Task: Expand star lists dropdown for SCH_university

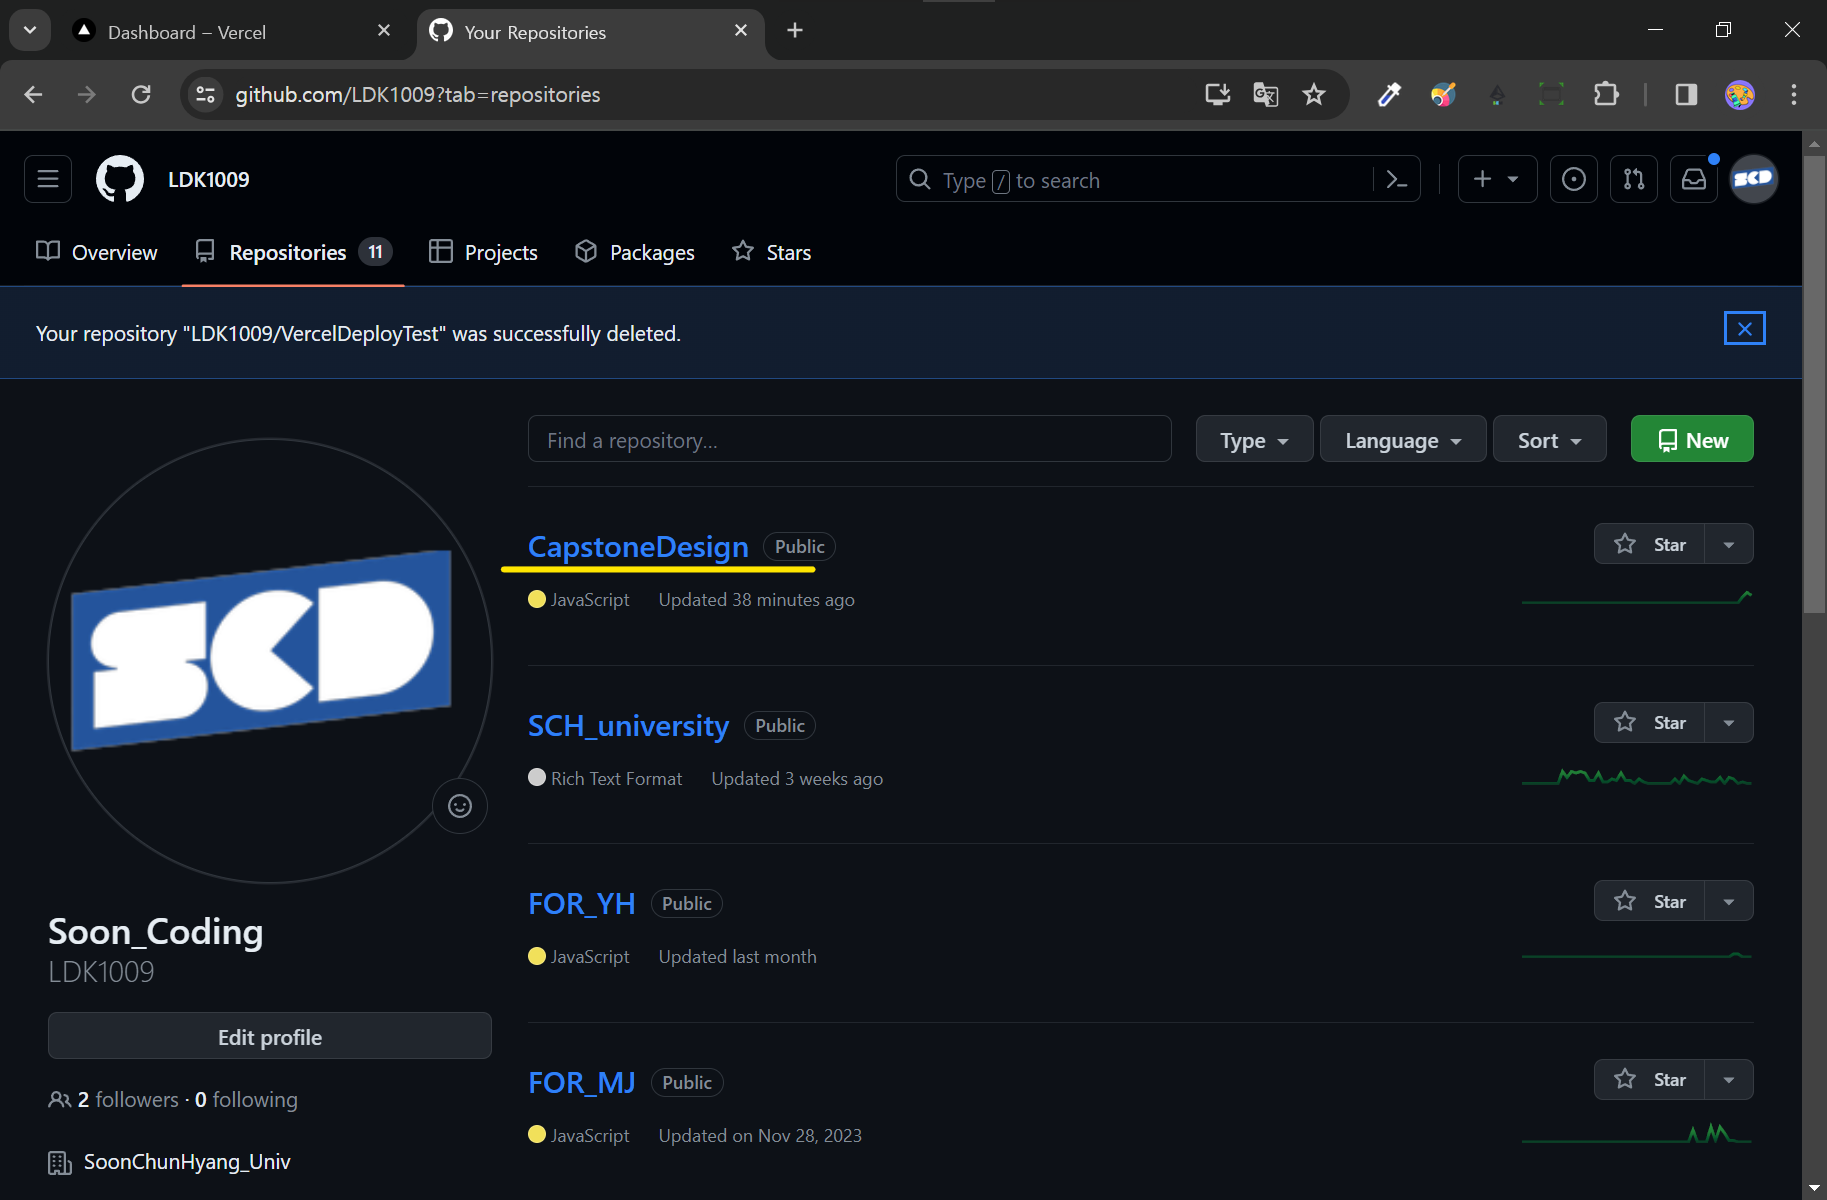Action: [1729, 722]
